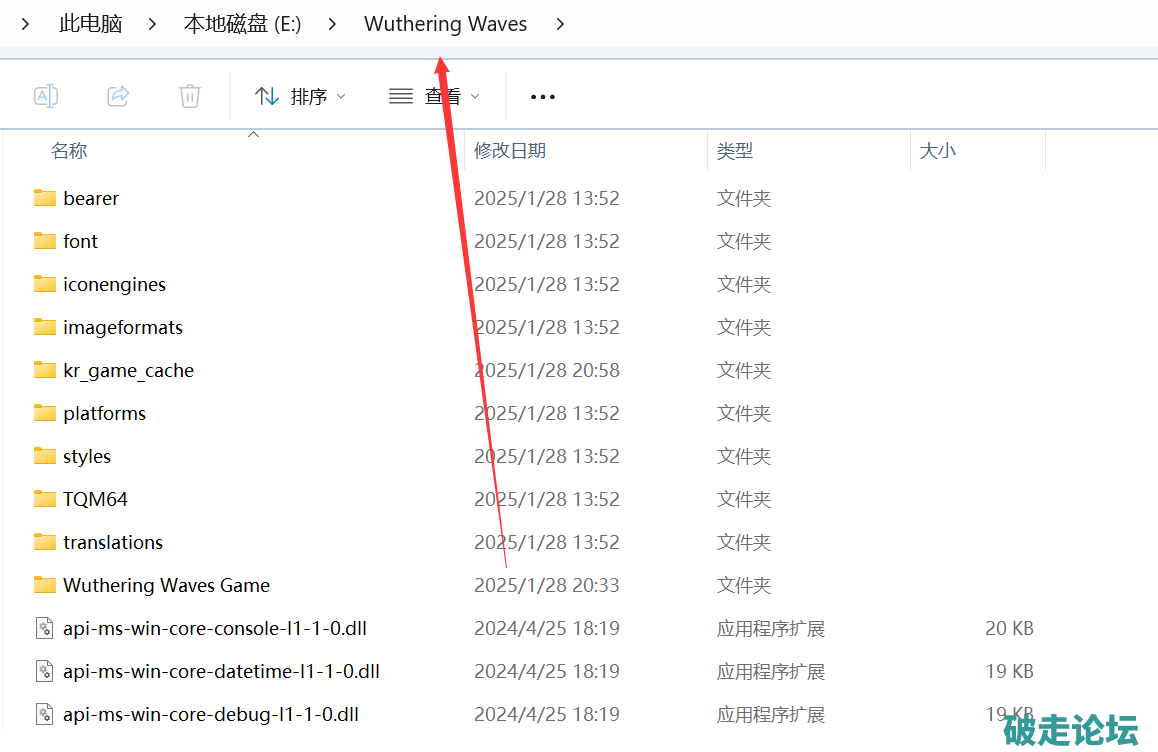
Task: Expand chevron after Wuthering Waves breadcrumb
Action: pos(560,24)
